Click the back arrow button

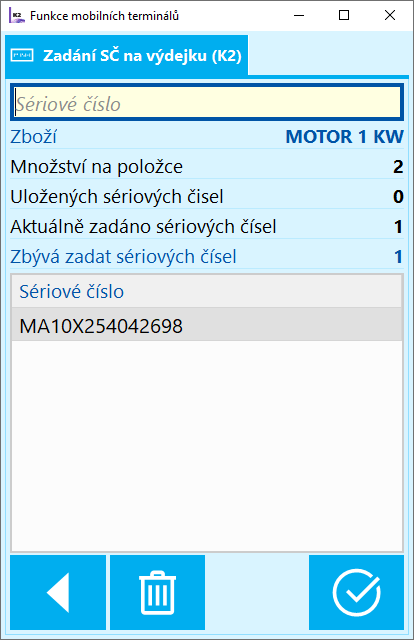(x=58, y=592)
